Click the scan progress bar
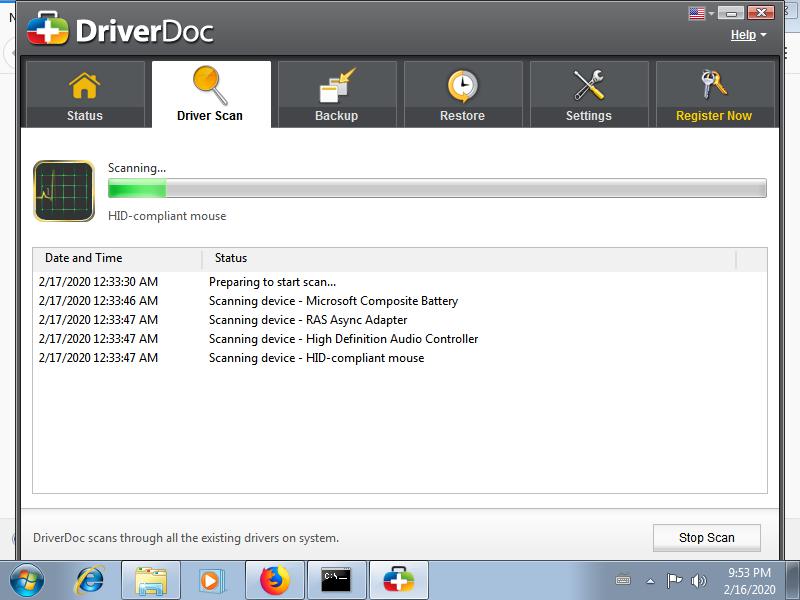The image size is (800, 600). (x=437, y=188)
